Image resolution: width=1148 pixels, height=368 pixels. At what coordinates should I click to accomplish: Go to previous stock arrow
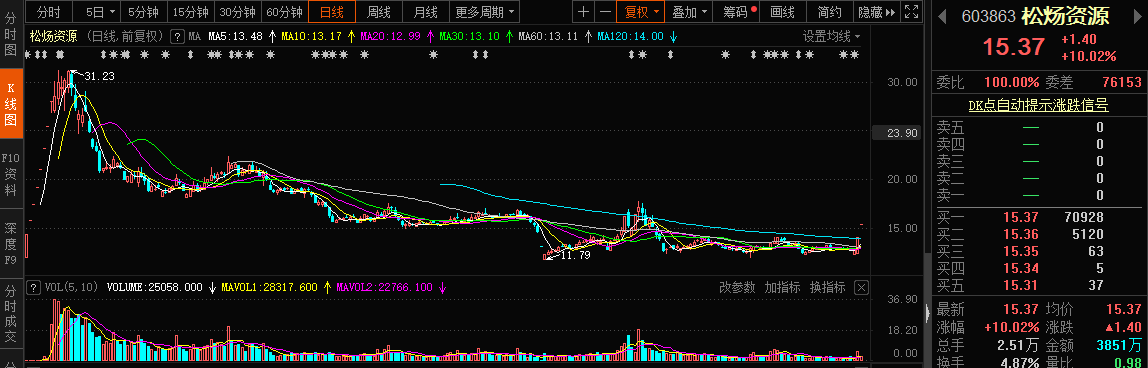tap(942, 15)
